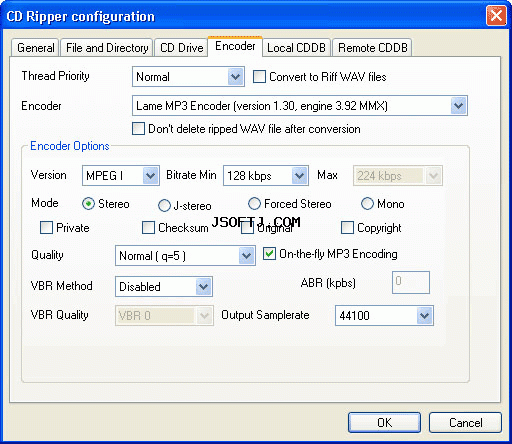Viewport: 512px width, 444px height.
Task: Switch to the CD Drive tab
Action: tap(182, 48)
